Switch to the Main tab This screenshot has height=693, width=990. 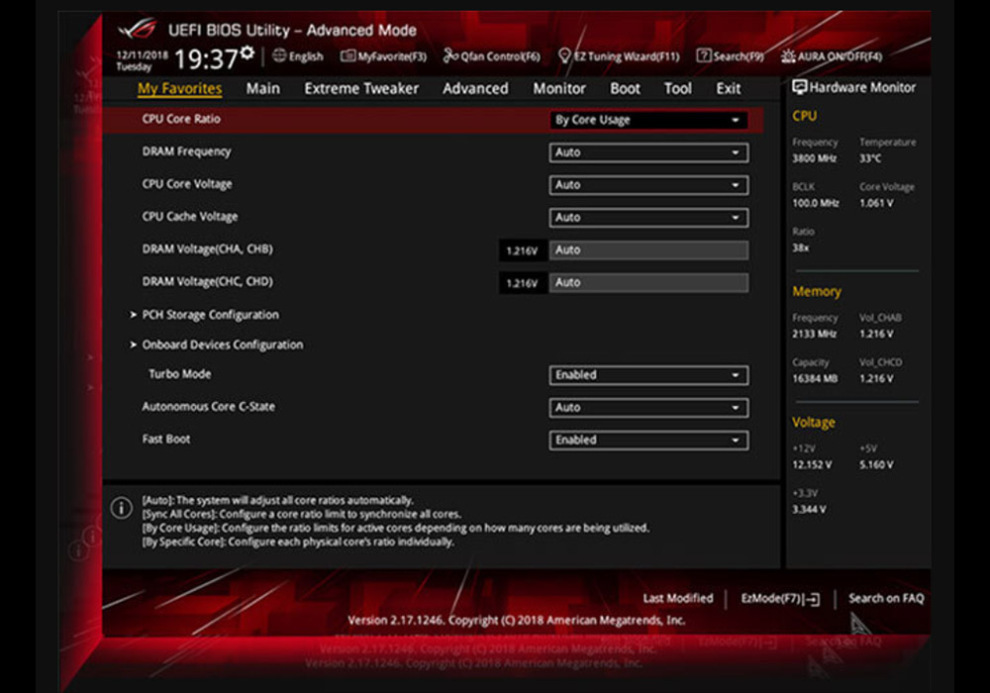point(263,88)
